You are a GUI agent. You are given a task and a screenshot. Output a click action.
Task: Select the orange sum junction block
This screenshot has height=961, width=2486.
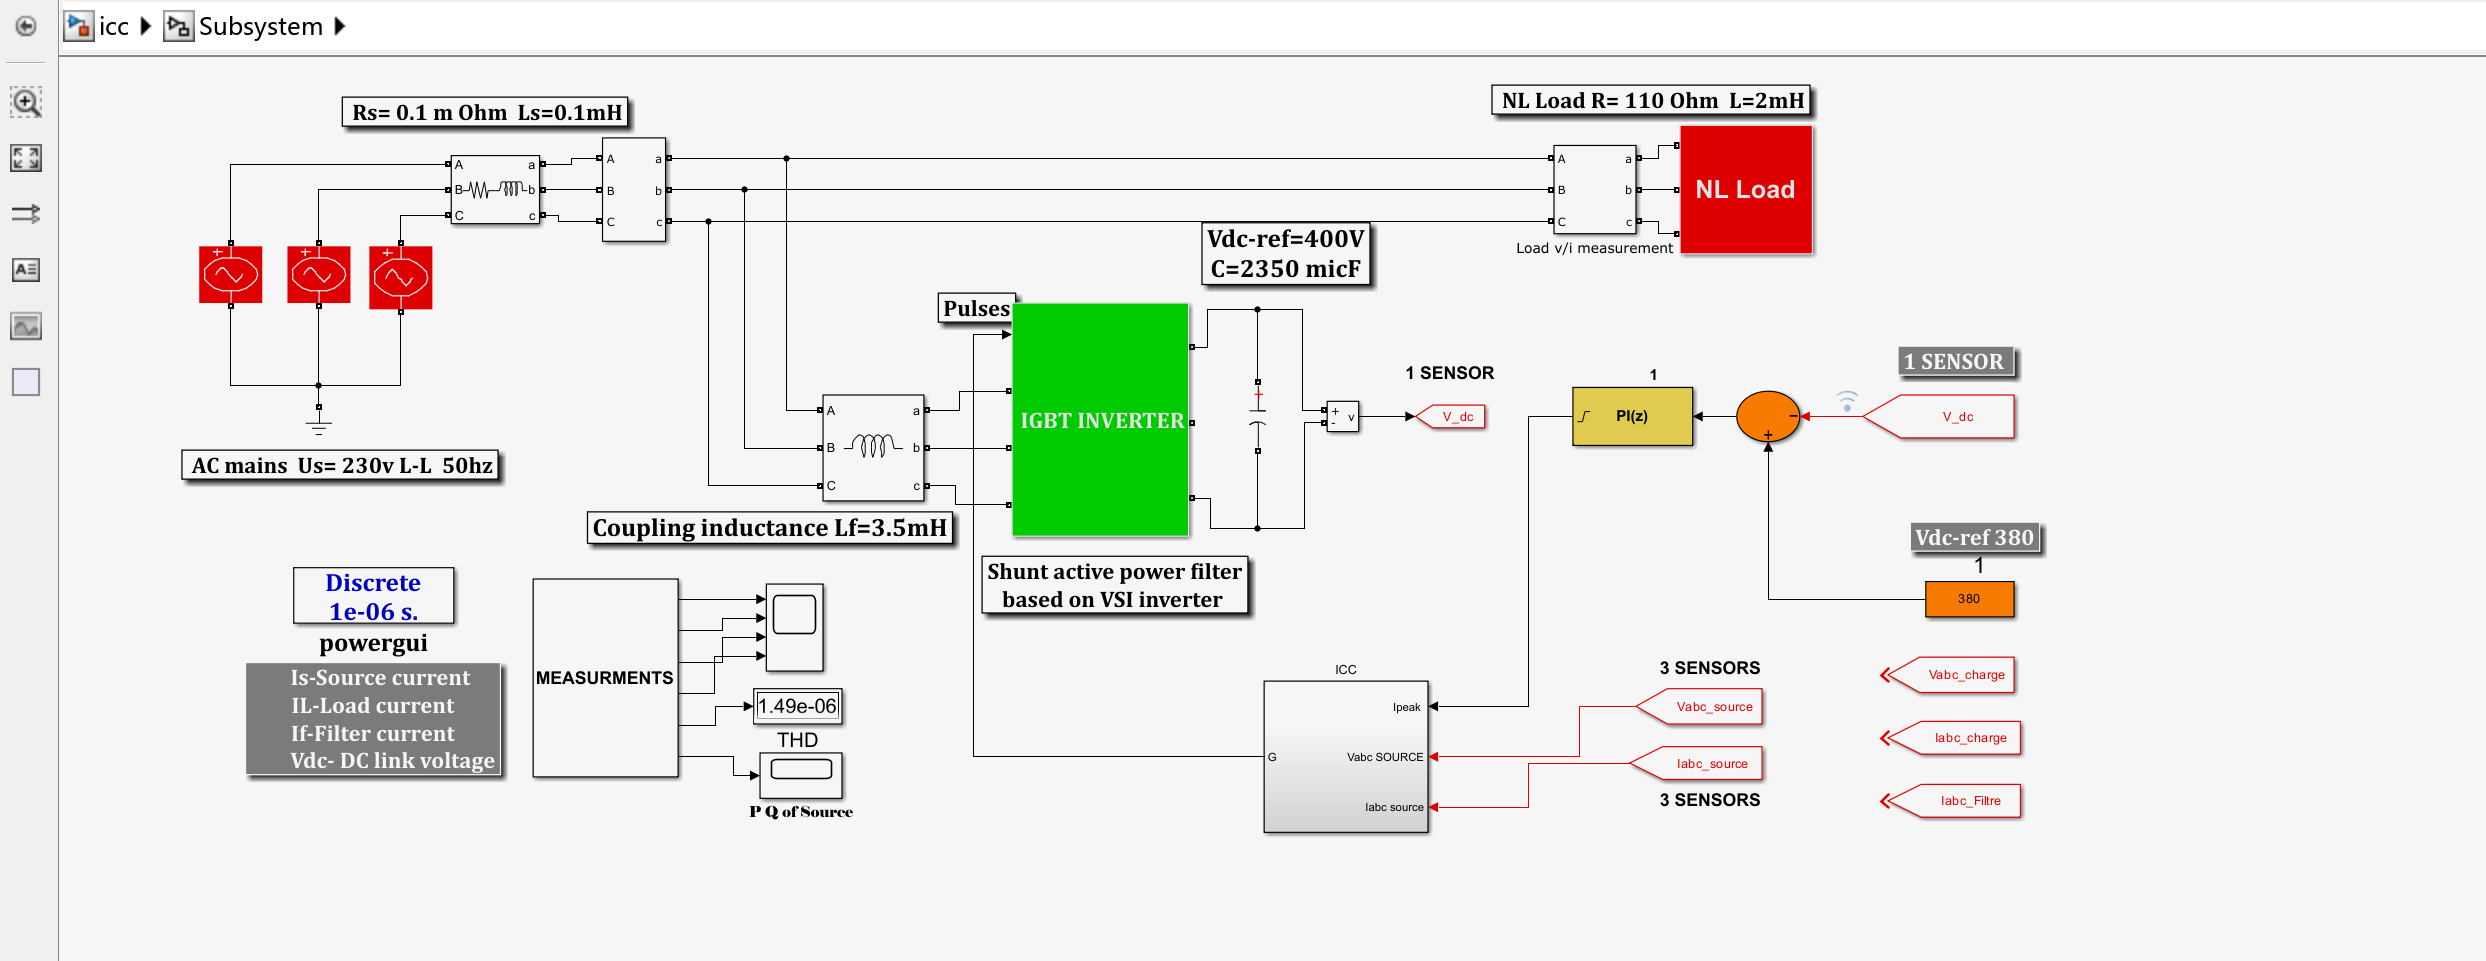pyautogui.click(x=1768, y=416)
